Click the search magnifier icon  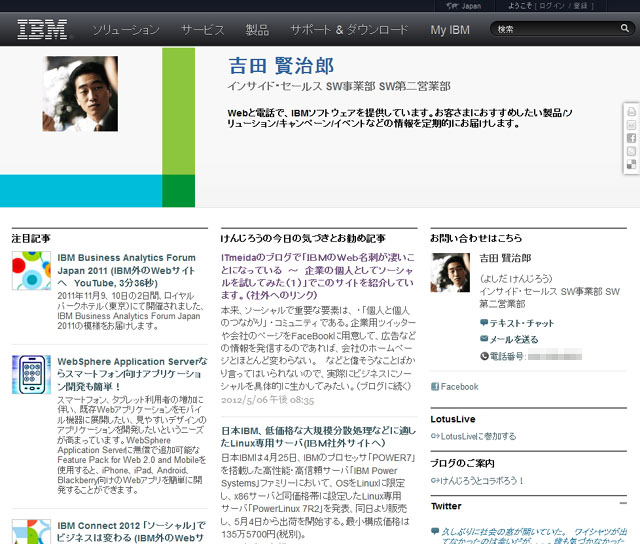pyautogui.click(x=624, y=28)
